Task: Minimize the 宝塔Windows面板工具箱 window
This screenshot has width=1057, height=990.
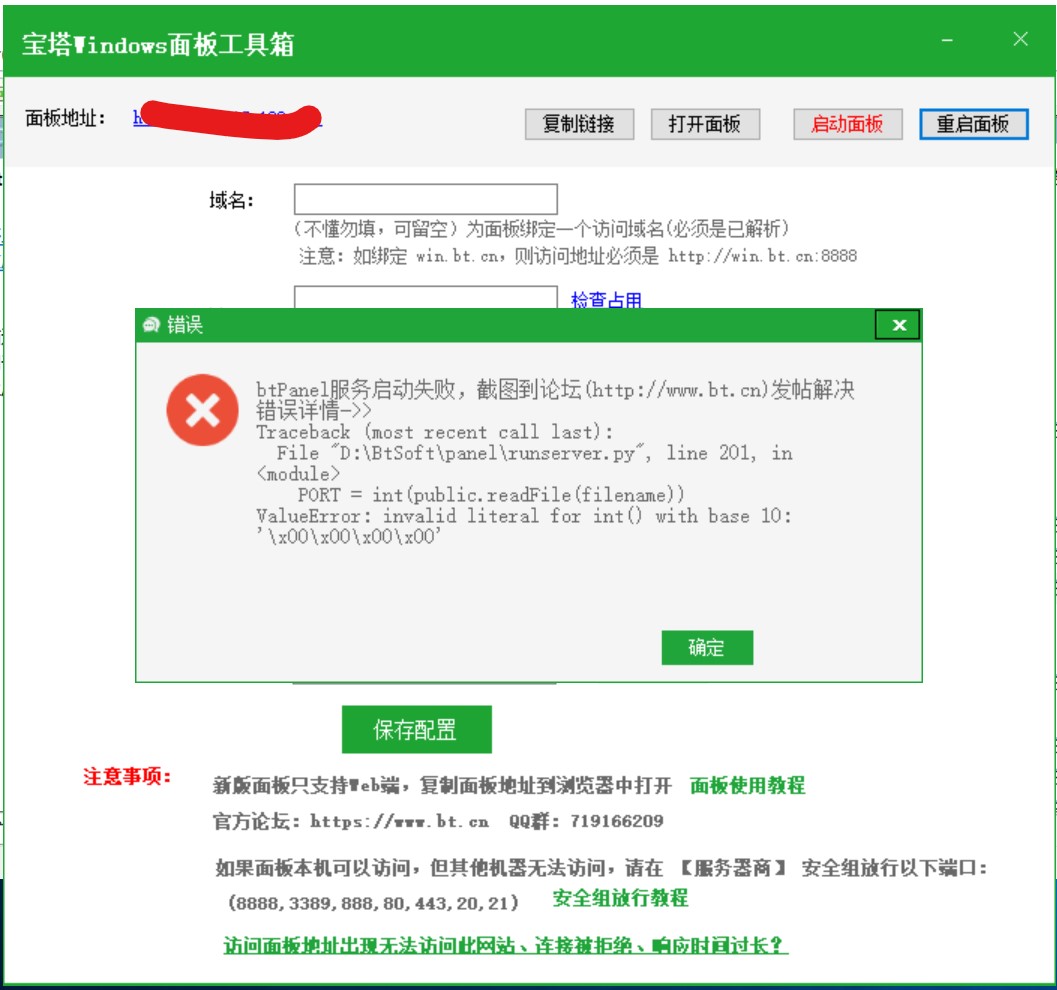Action: point(947,40)
